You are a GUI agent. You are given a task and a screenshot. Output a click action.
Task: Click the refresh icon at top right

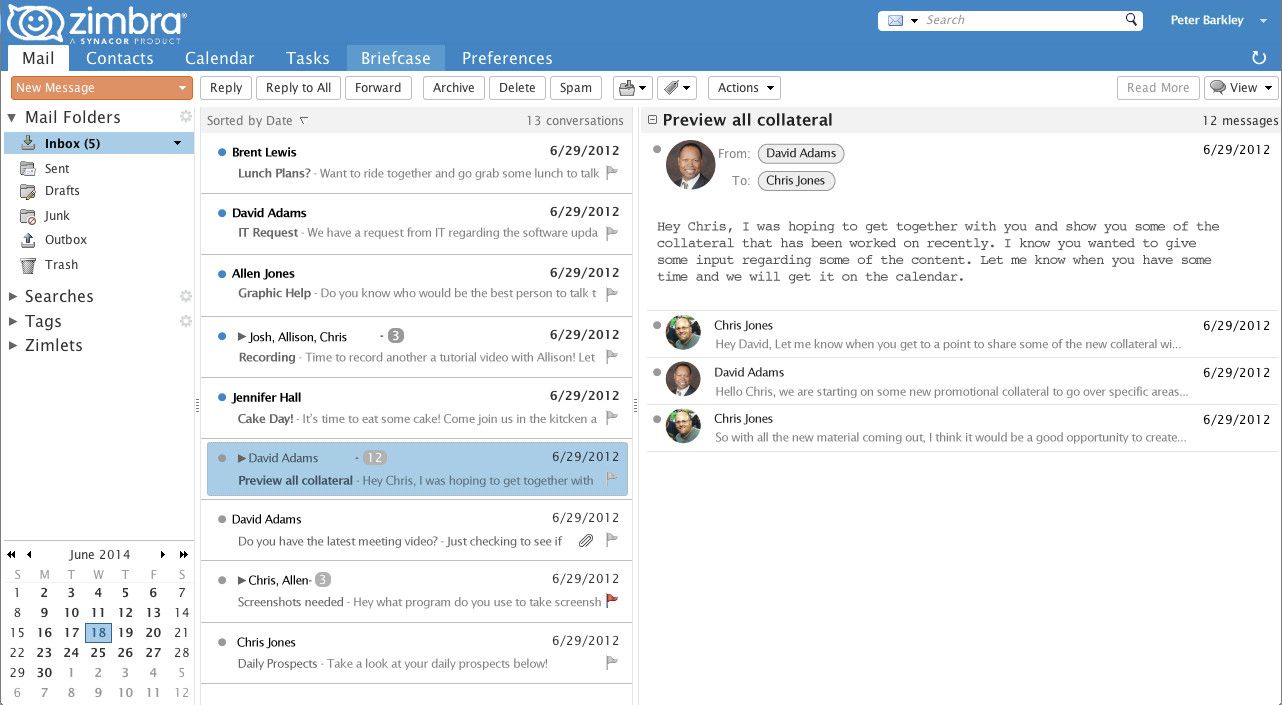(1257, 58)
